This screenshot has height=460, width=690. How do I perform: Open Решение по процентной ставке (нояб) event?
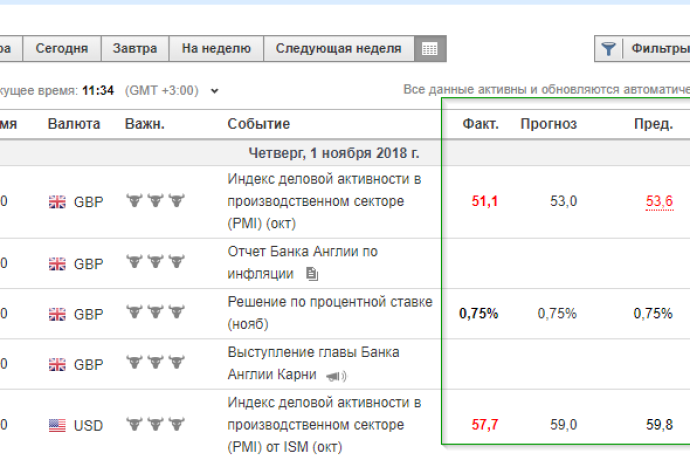pos(330,313)
